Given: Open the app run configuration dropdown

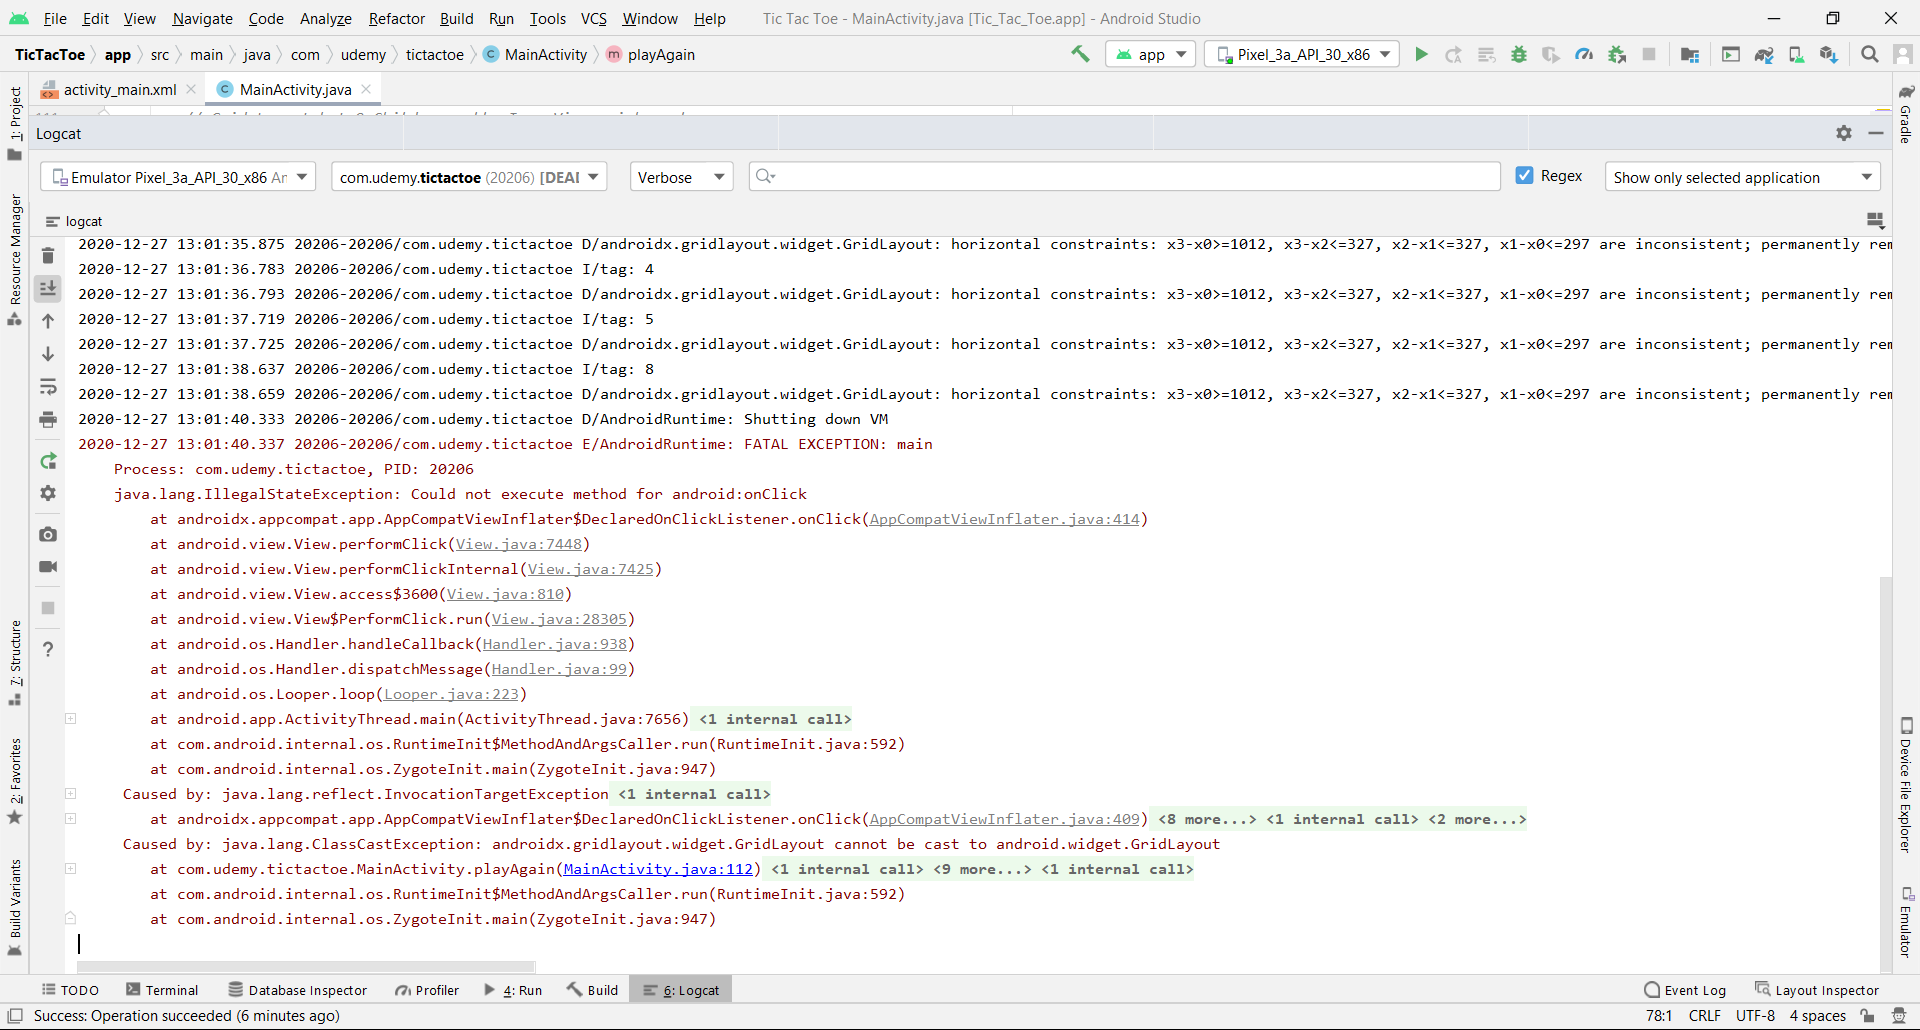Looking at the screenshot, I should (1150, 54).
